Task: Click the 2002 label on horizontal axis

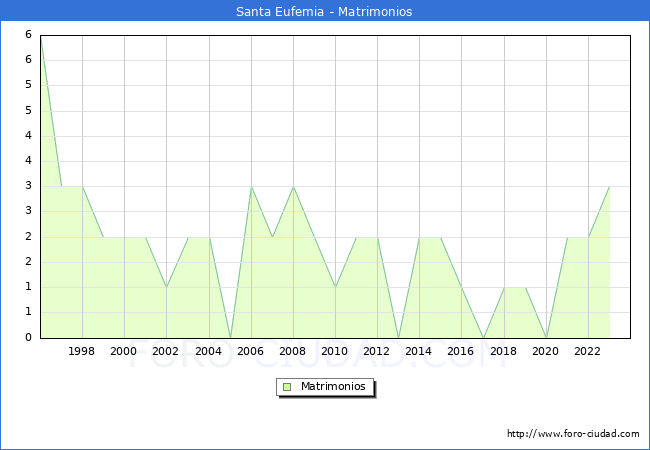Action: point(166,351)
